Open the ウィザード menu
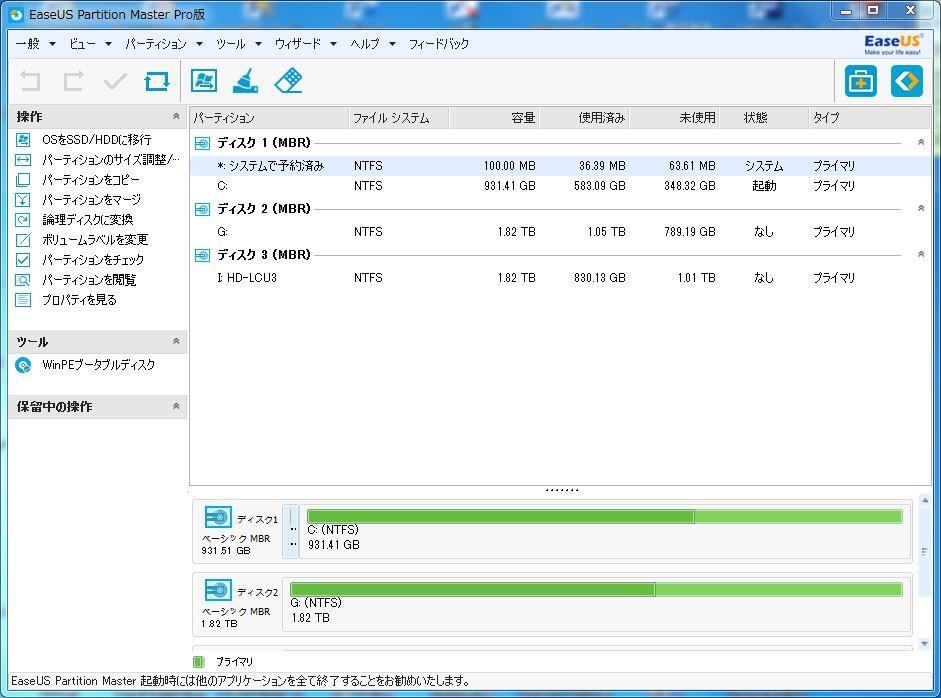The width and height of the screenshot is (941, 698). (x=305, y=44)
